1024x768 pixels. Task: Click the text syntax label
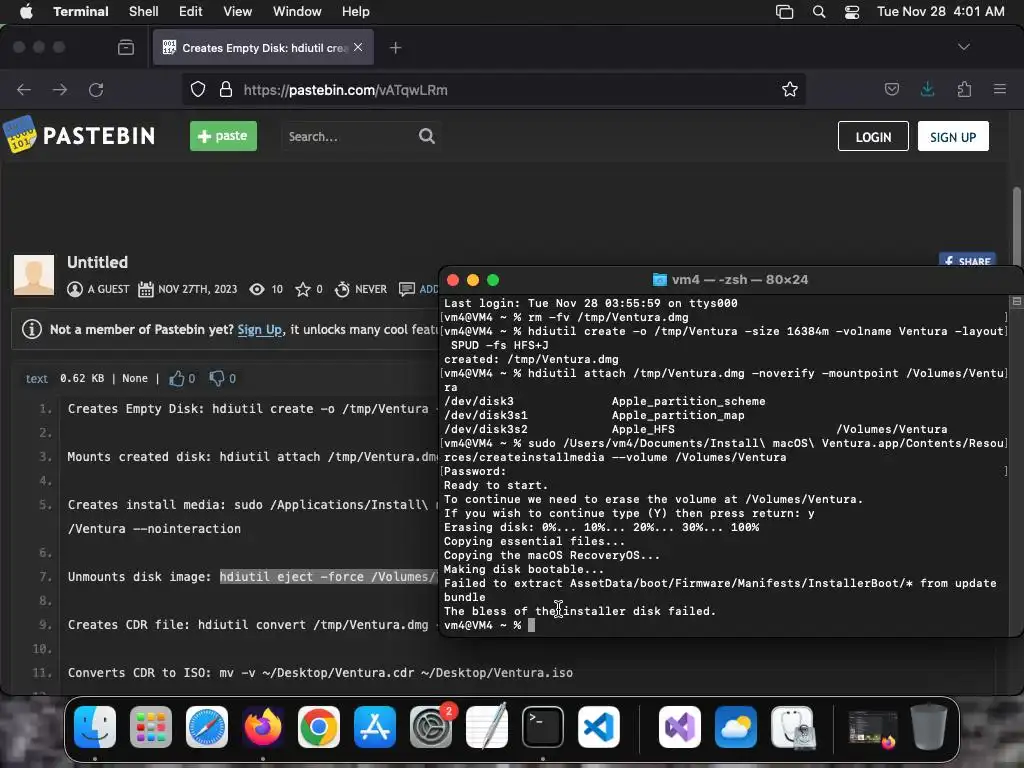[x=37, y=379]
